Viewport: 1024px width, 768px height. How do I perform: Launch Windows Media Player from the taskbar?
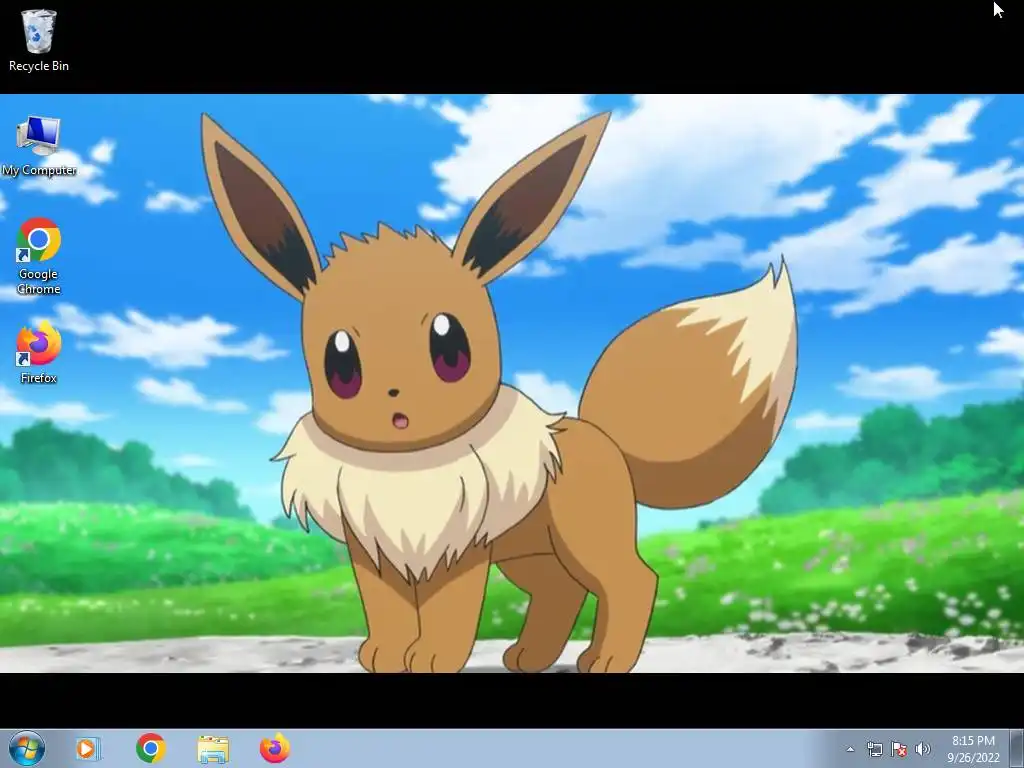(88, 748)
